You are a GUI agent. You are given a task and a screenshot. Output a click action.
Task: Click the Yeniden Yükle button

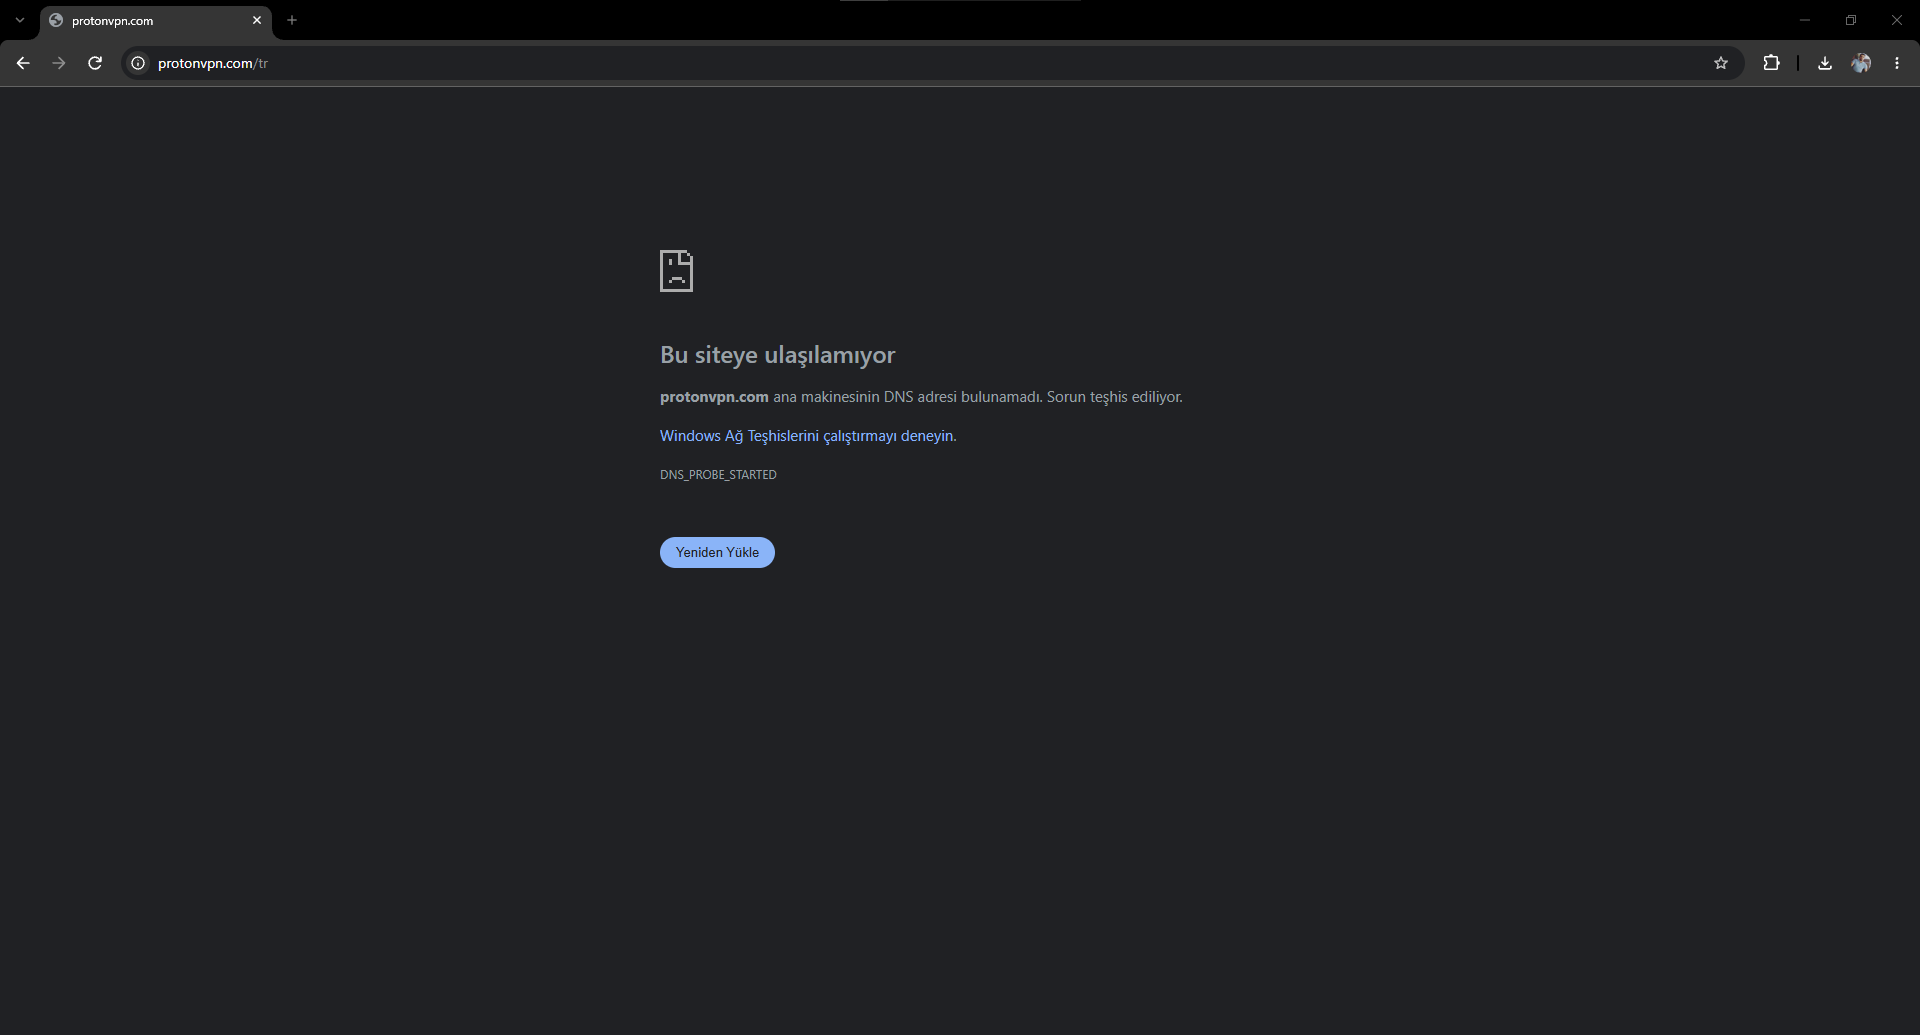717,552
